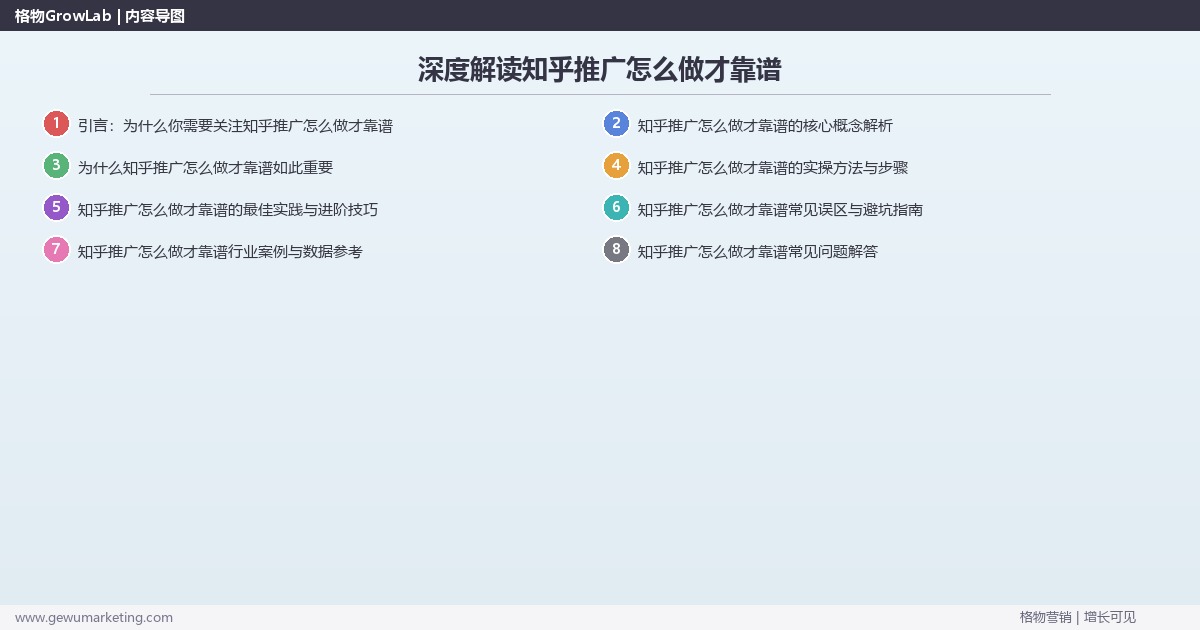Click the main title 深度解读知乎推广怎么做才靠谱
This screenshot has height=630, width=1200.
600,70
